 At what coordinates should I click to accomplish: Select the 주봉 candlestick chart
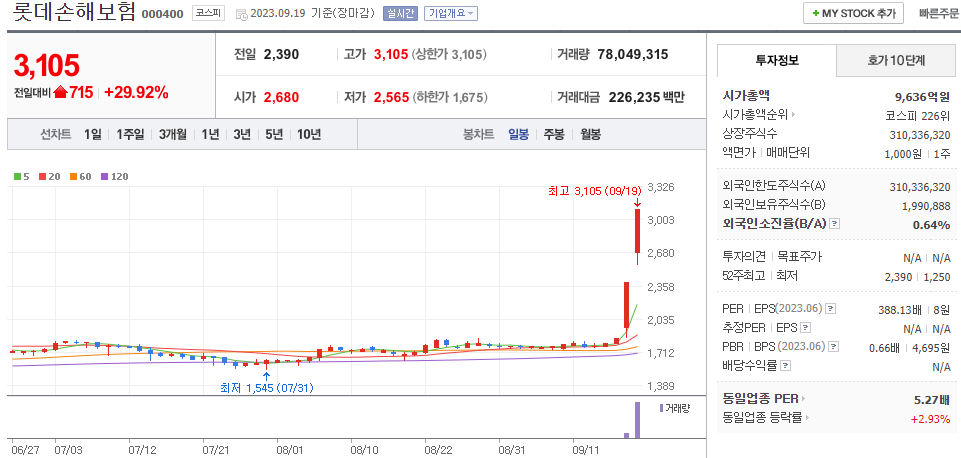click(x=554, y=134)
